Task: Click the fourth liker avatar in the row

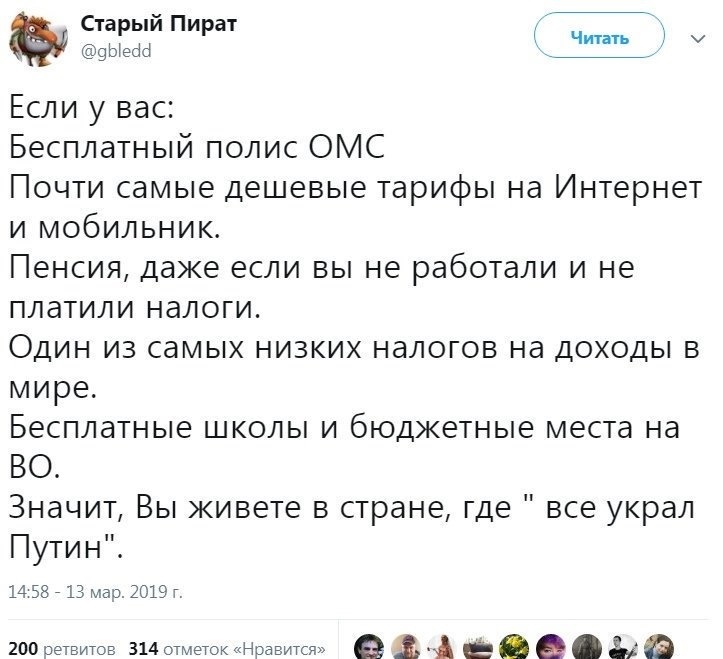Action: coord(478,644)
